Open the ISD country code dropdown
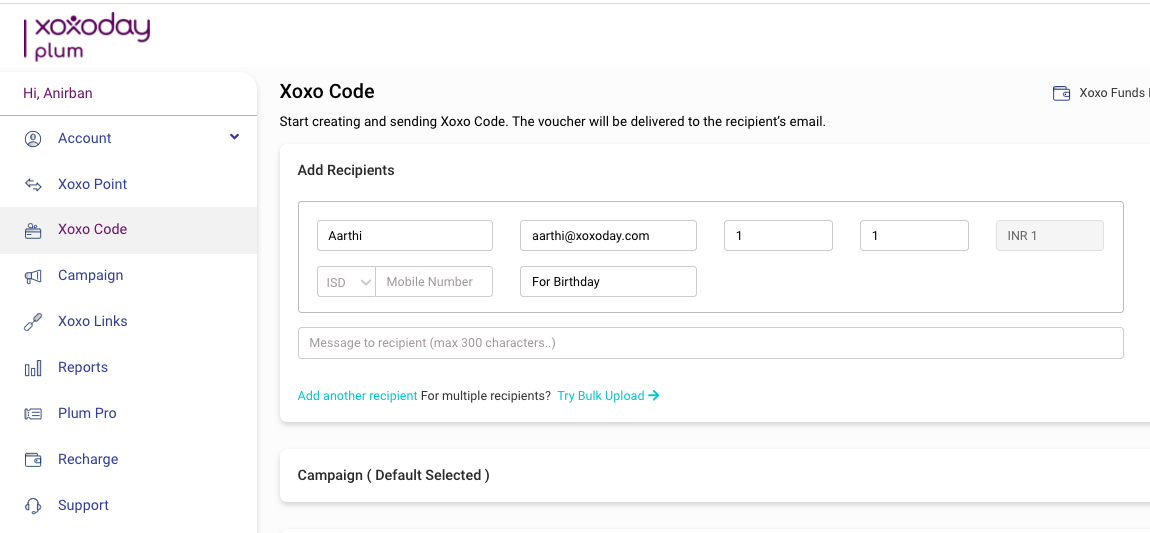Screen dimensions: 1150x533 click(x=346, y=282)
